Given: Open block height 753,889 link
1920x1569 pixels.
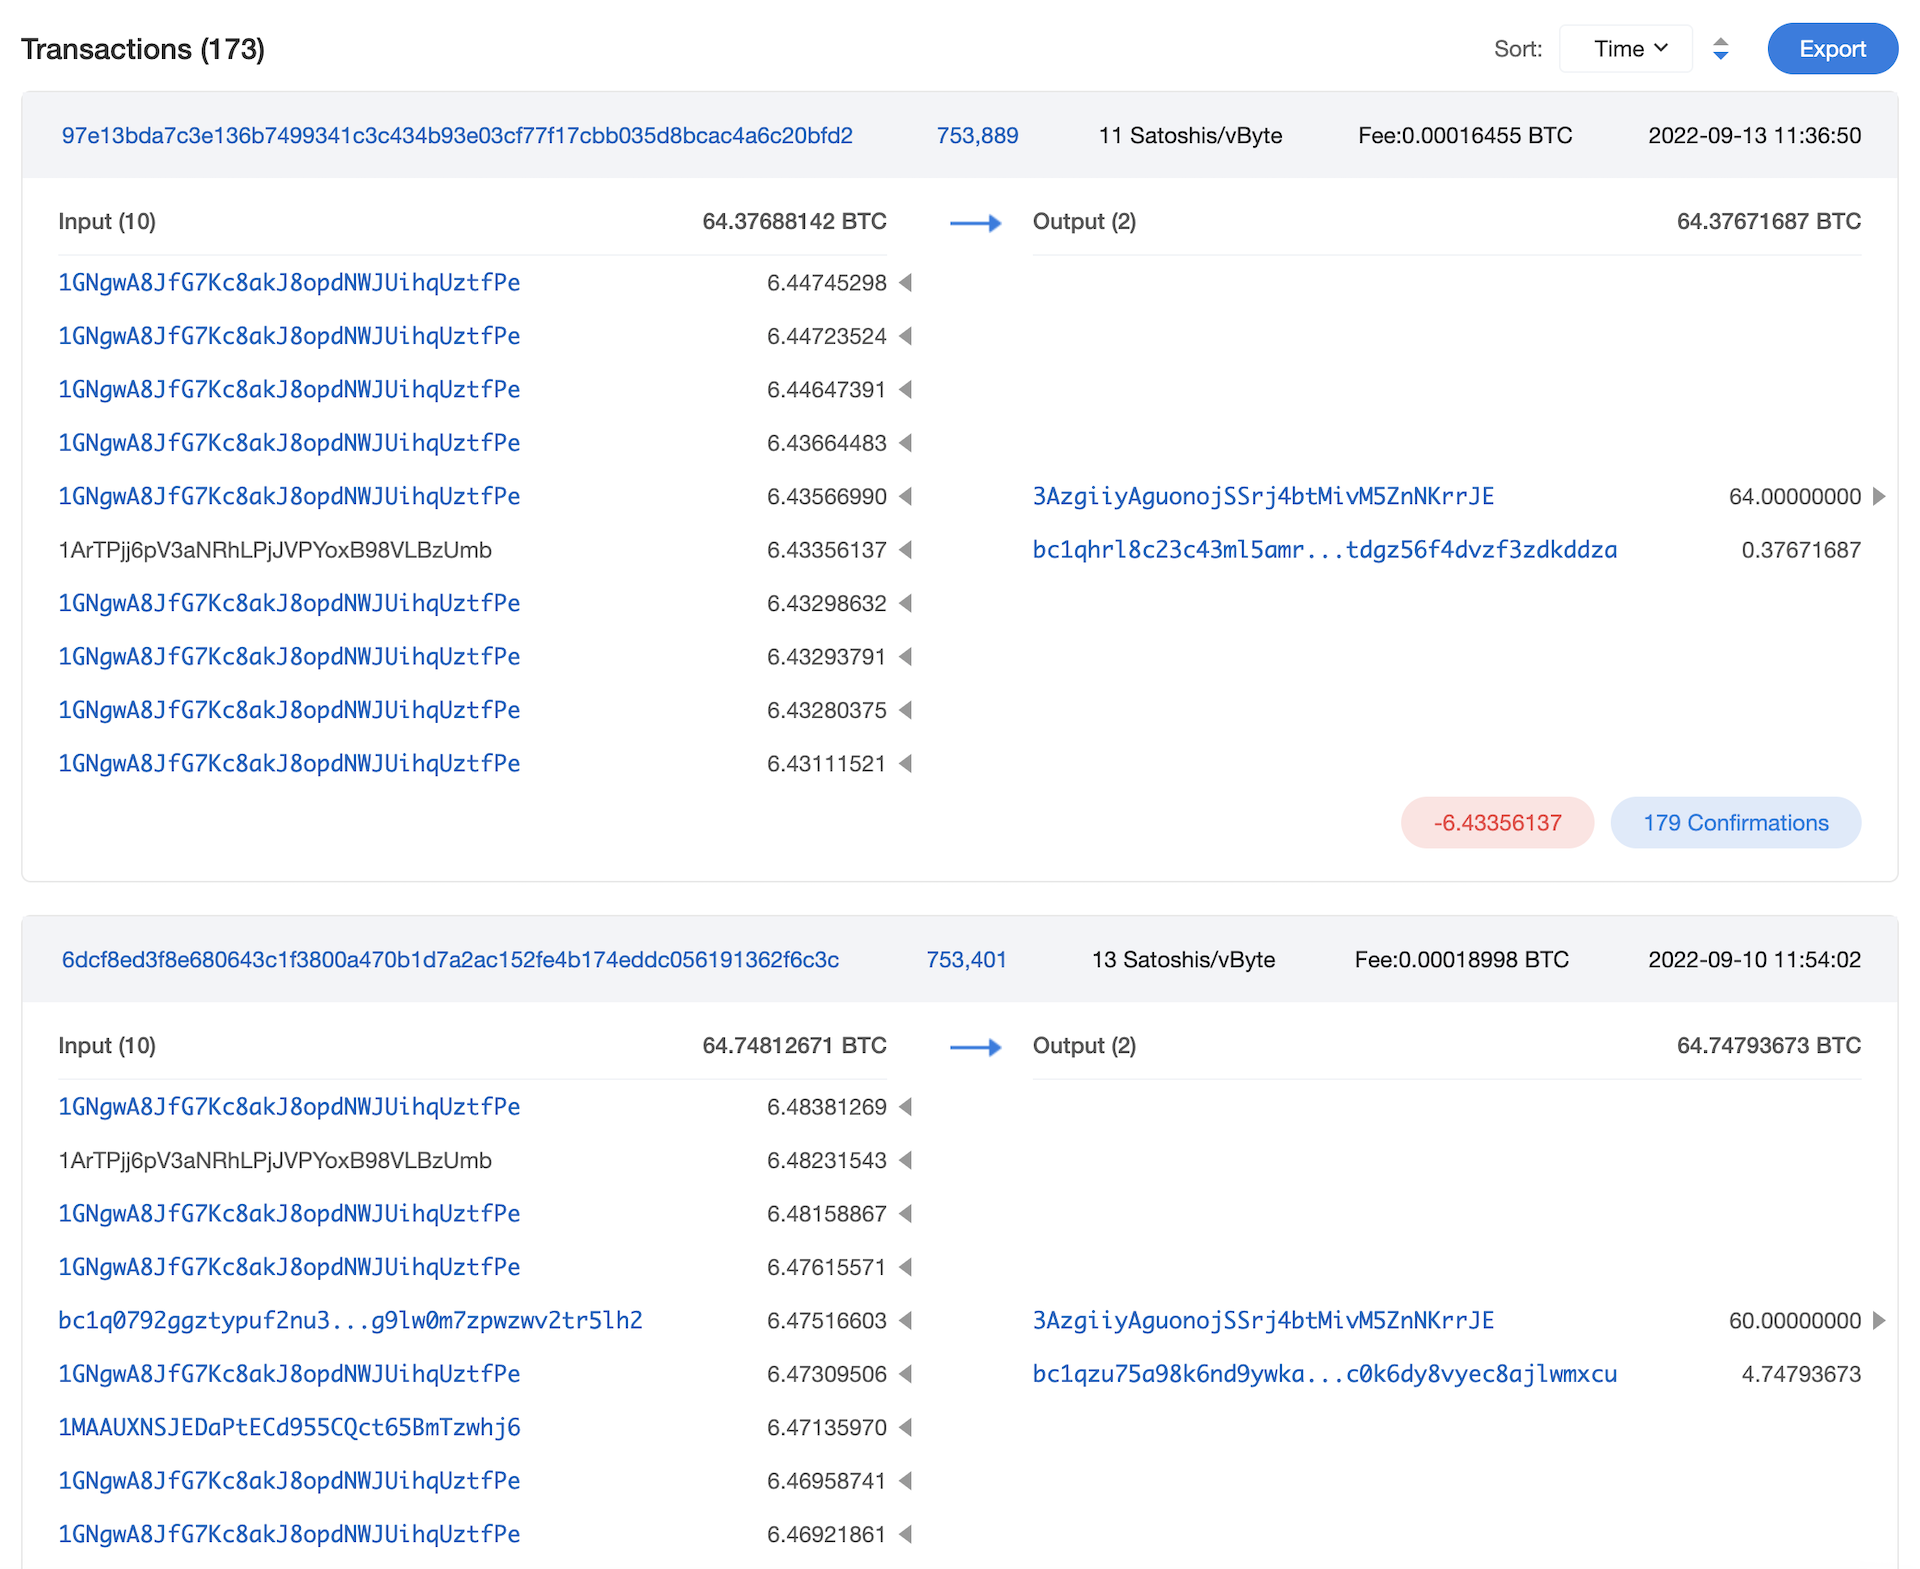Looking at the screenshot, I should pos(977,136).
